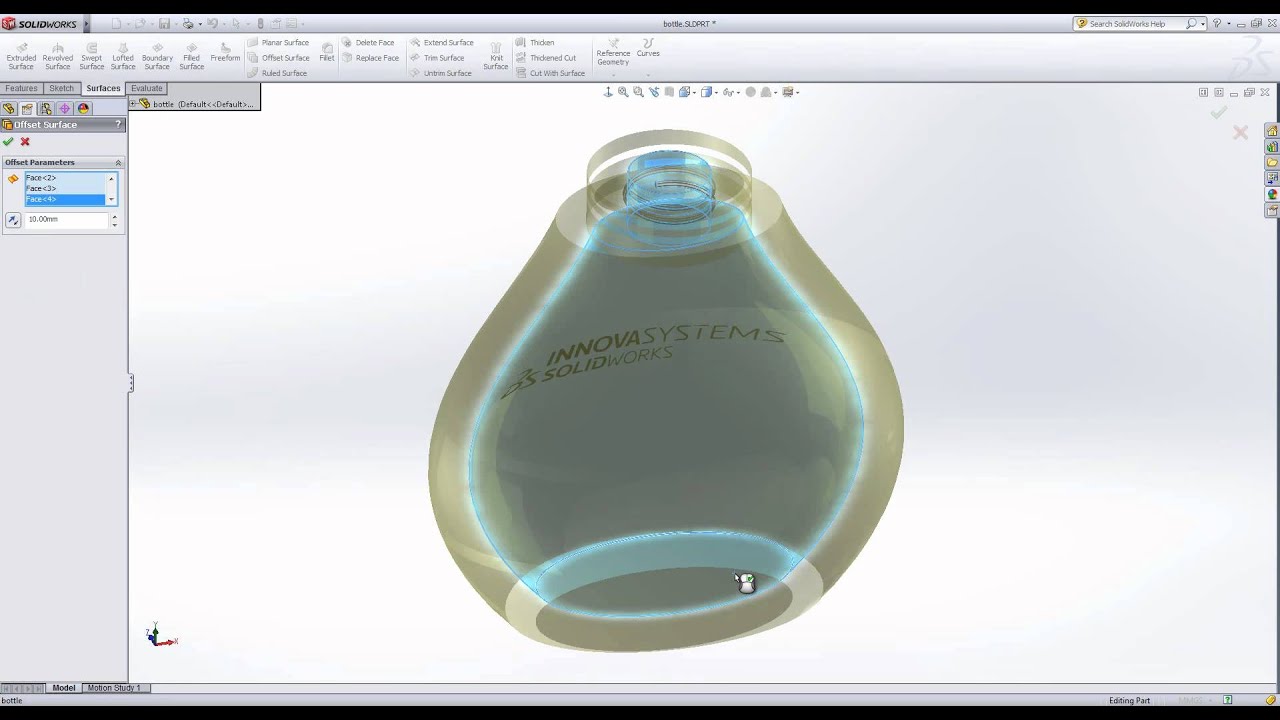Cancel Offset Surface with red X
Screen dimensions: 1280x720
(25, 142)
